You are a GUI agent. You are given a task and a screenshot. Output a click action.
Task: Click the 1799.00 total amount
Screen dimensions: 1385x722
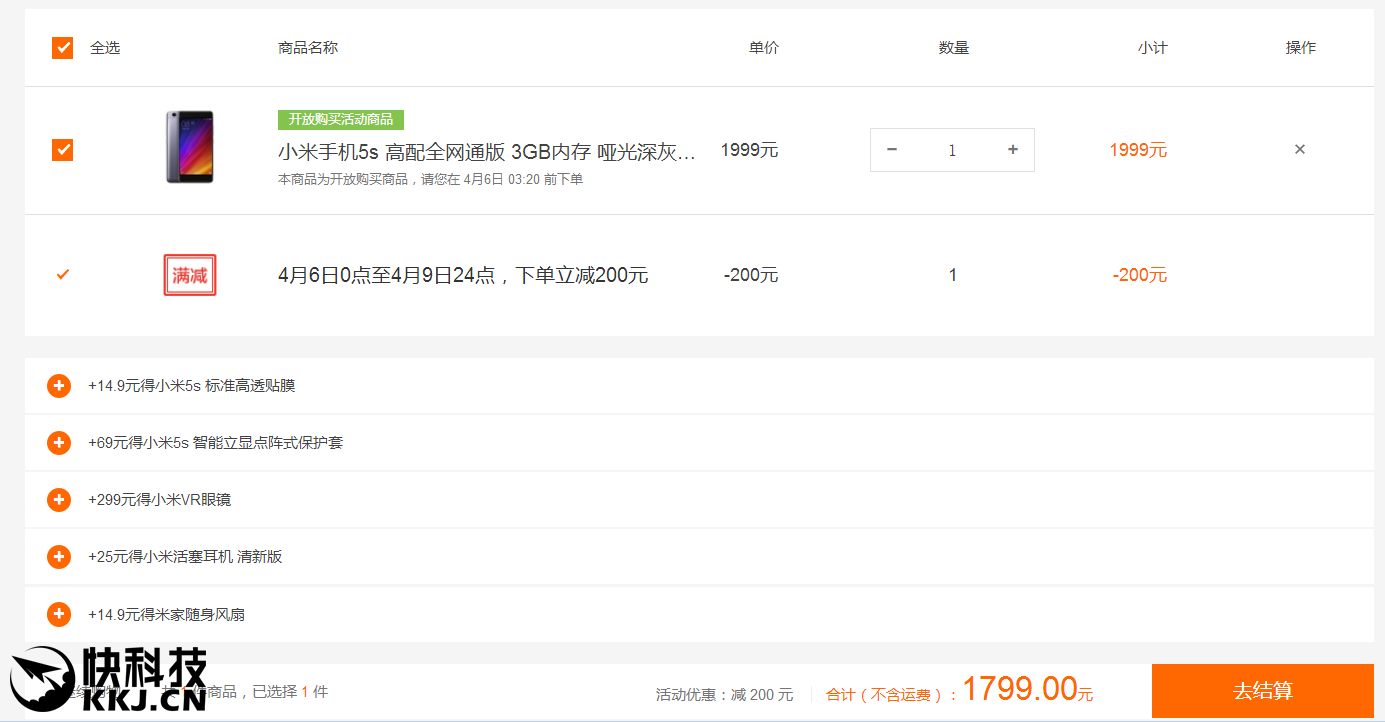click(1020, 689)
